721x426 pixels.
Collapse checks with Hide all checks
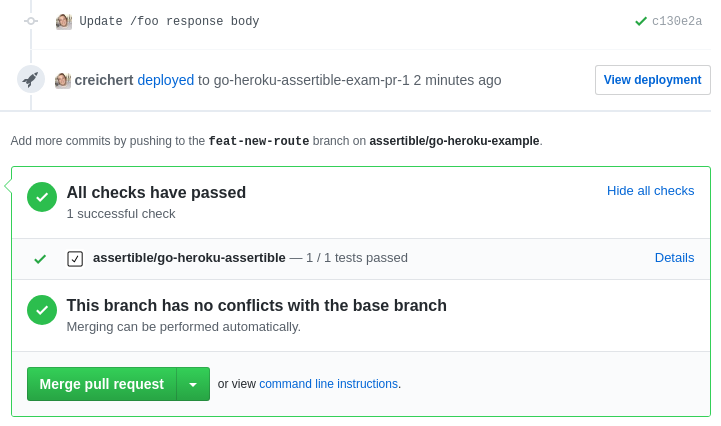tap(650, 190)
